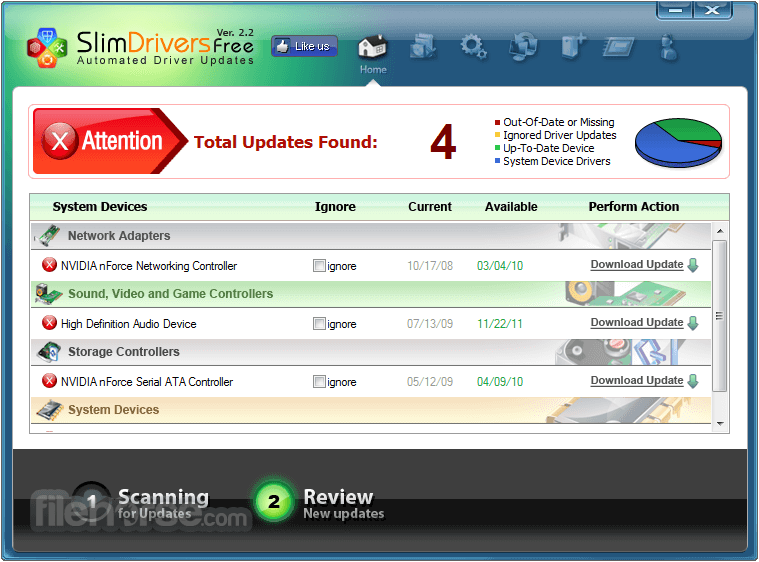The height and width of the screenshot is (562, 759).
Task: Select the Storage Controllers category row
Action: click(371, 352)
